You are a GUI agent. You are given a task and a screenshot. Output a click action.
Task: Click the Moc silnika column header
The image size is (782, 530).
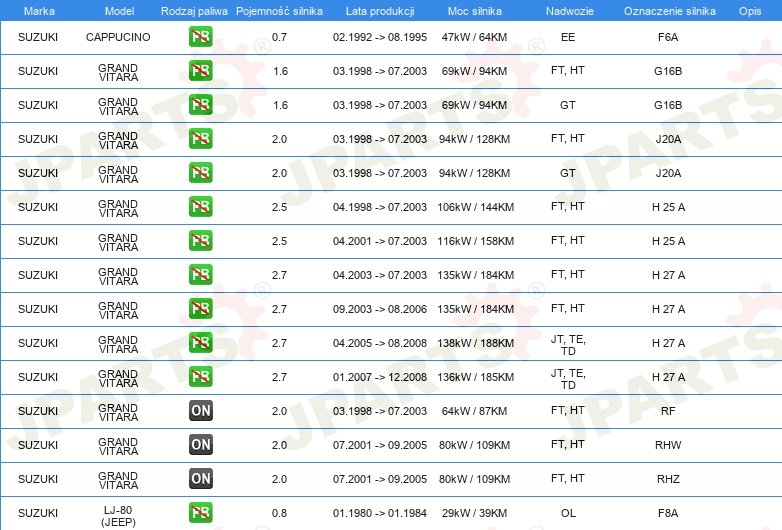point(474,11)
